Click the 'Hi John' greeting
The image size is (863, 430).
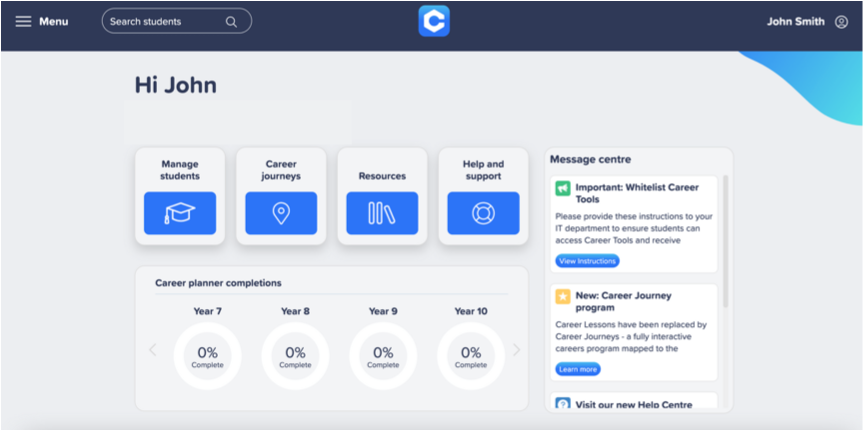(176, 85)
